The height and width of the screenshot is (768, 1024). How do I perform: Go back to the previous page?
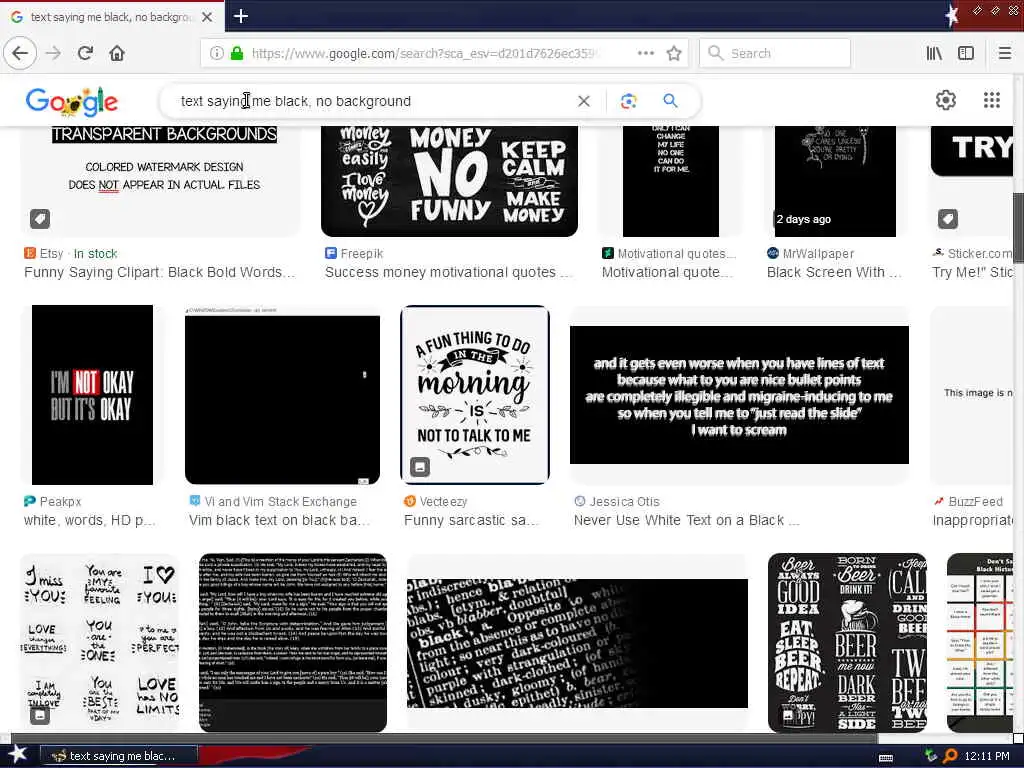point(20,53)
